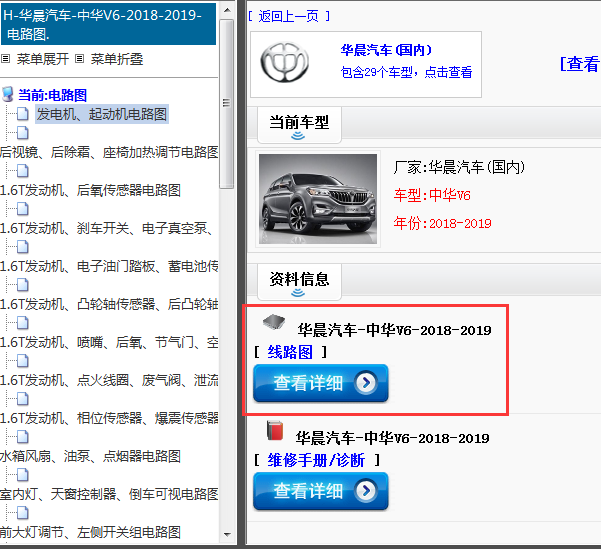
Task: Open 1.6T发动机、后氧传感器电路图
Action: click(x=90, y=190)
